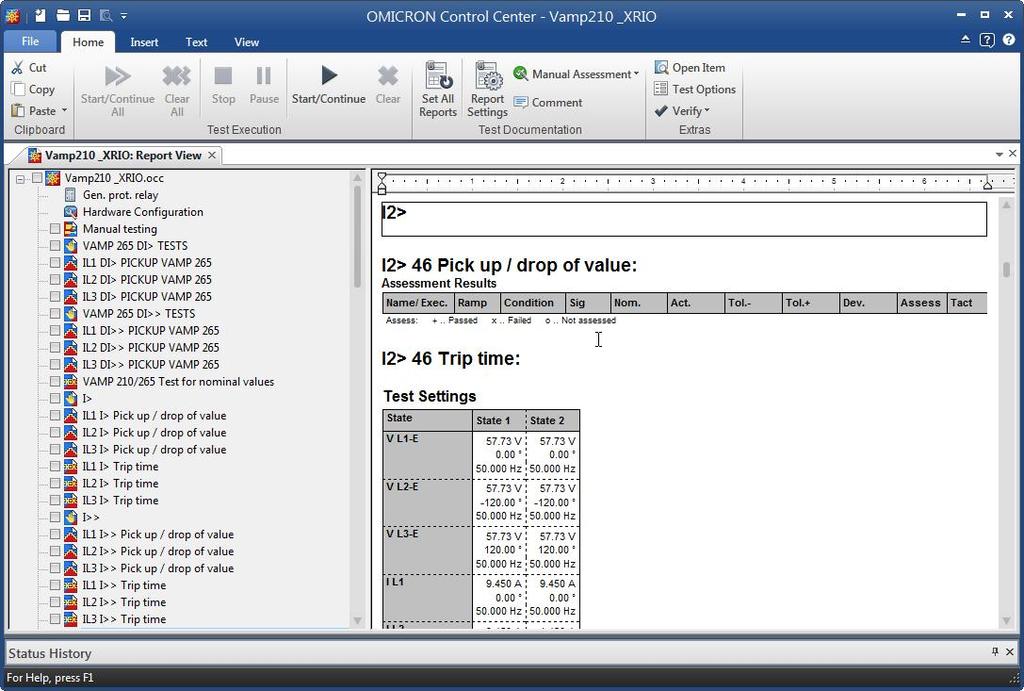
Task: Click test tree scroll down arrow
Action: point(357,620)
